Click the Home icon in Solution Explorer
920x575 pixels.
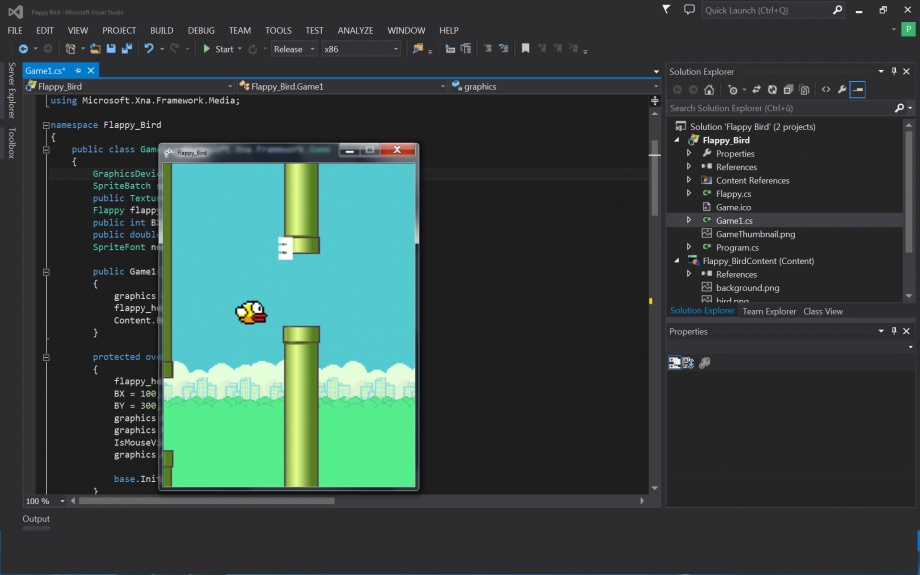(709, 90)
